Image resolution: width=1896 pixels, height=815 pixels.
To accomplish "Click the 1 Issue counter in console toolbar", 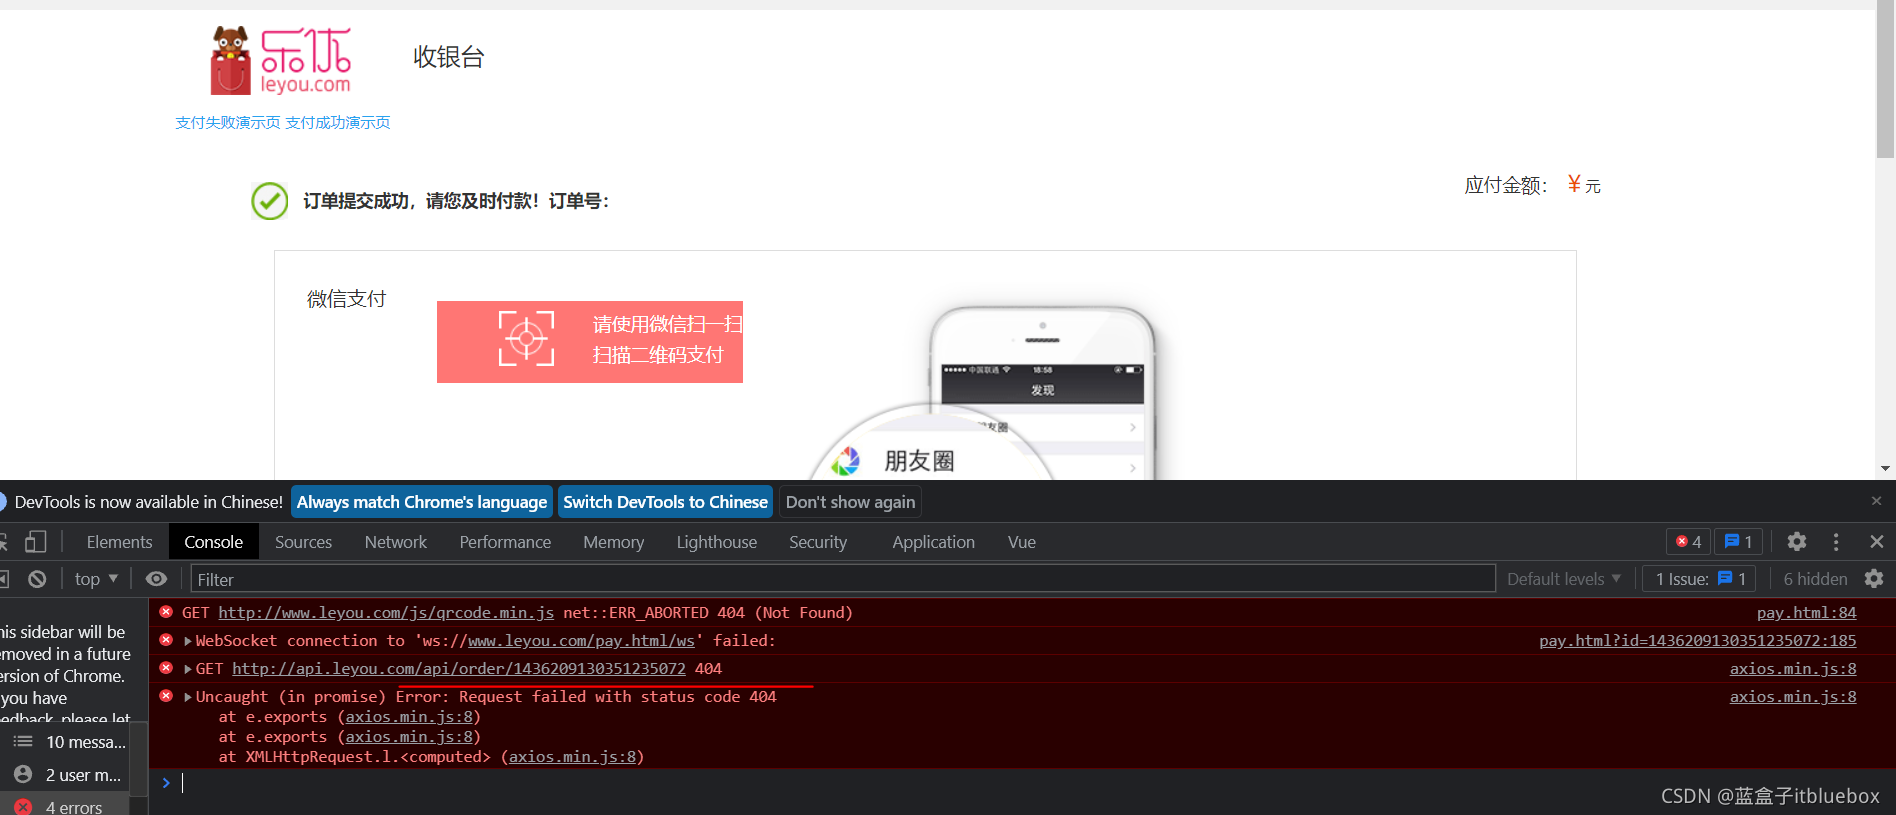I will [x=1700, y=578].
